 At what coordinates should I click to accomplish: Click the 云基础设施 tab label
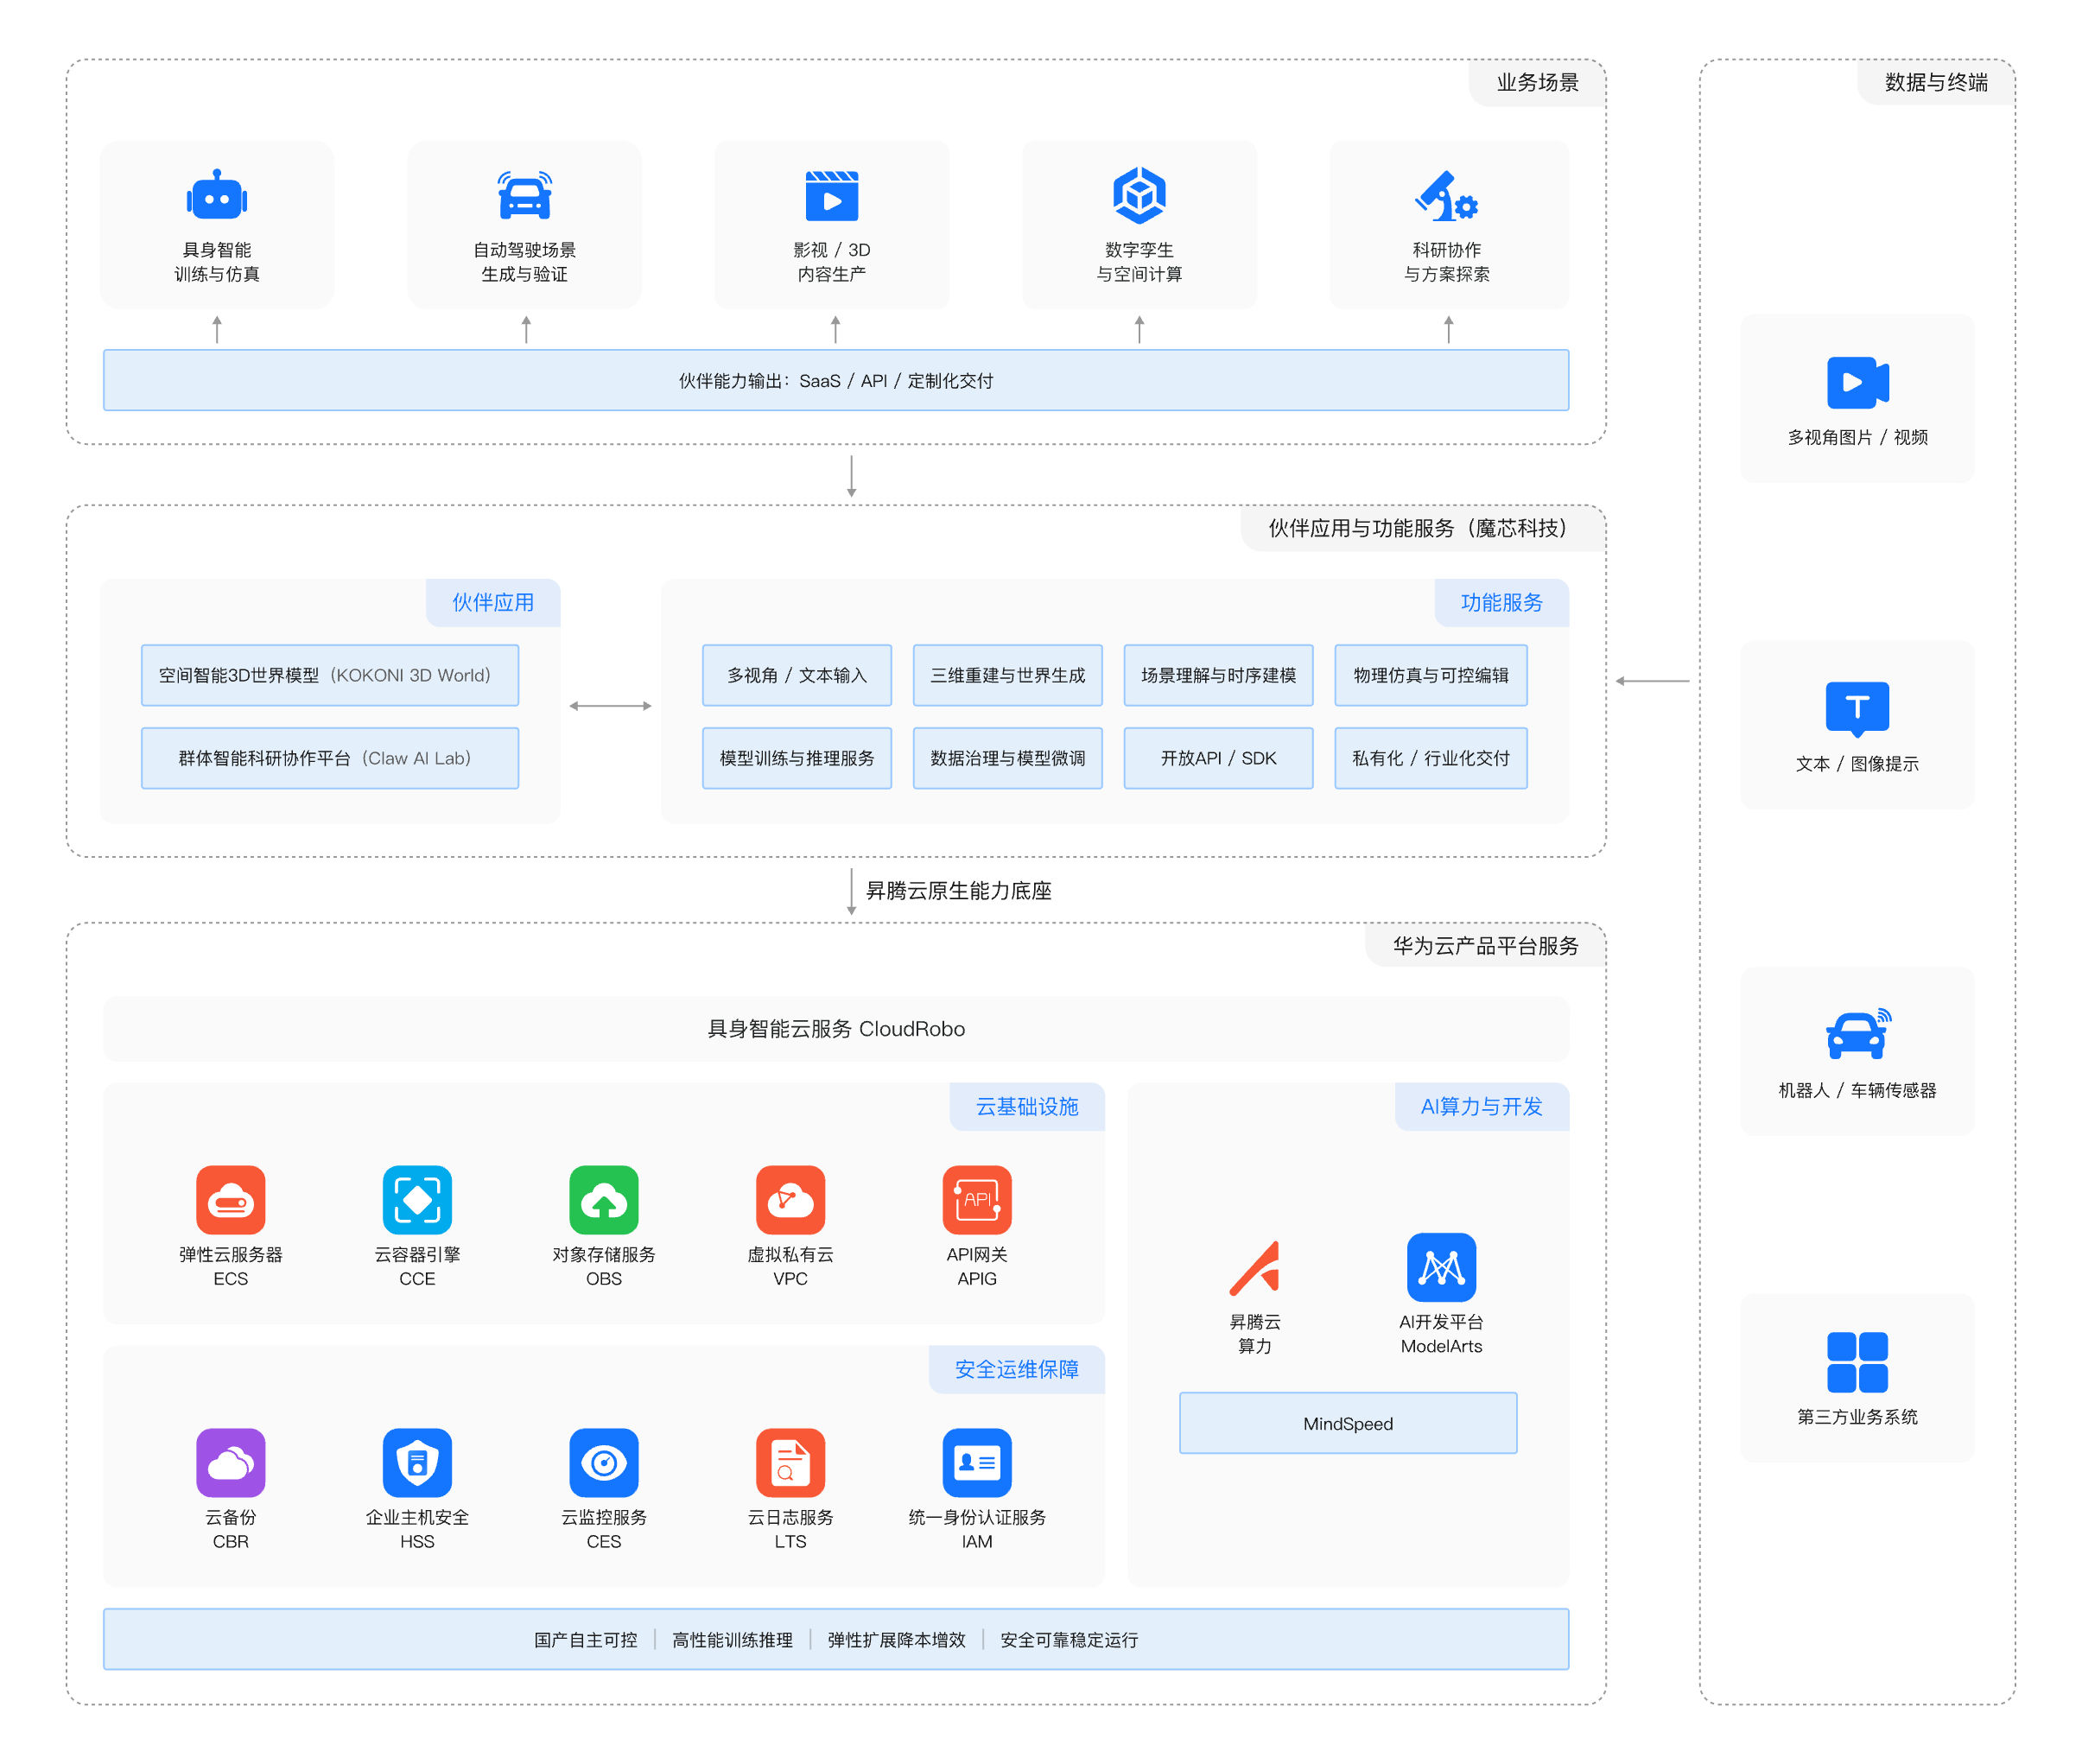1026,1106
